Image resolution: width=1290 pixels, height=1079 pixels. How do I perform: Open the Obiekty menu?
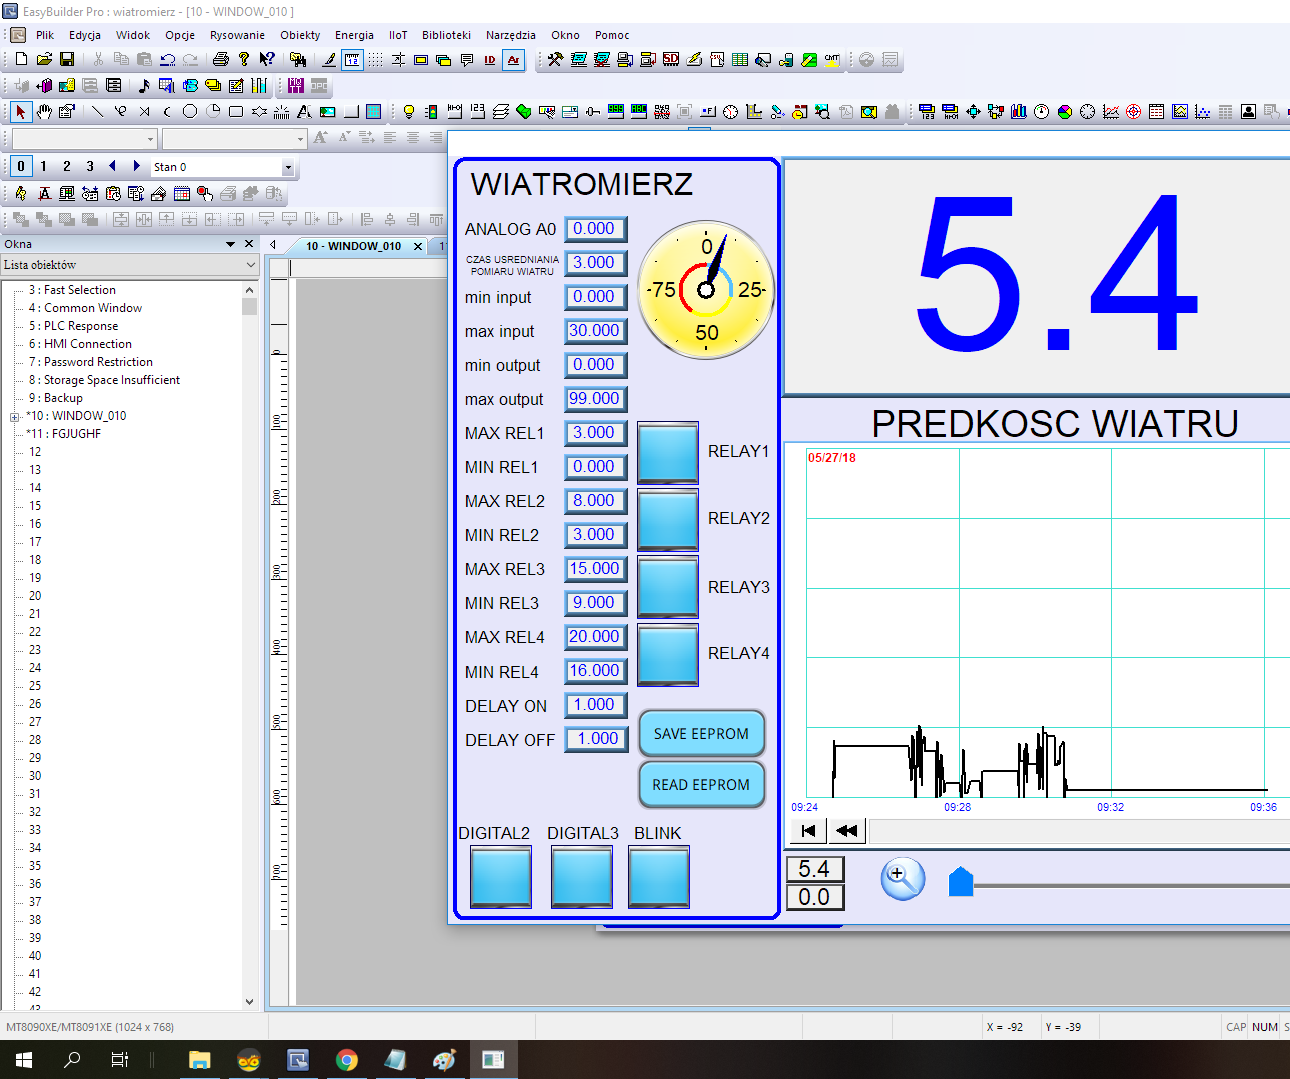pos(300,35)
